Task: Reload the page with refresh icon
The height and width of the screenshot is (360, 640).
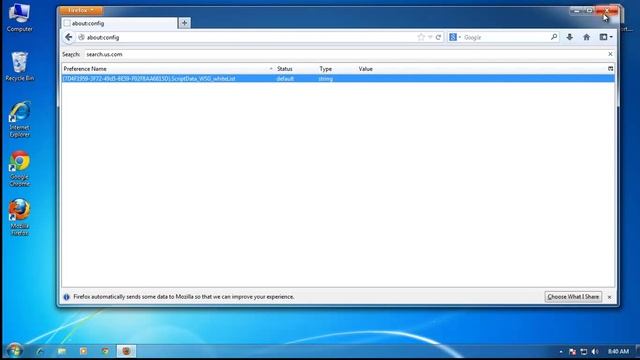Action: click(x=438, y=37)
